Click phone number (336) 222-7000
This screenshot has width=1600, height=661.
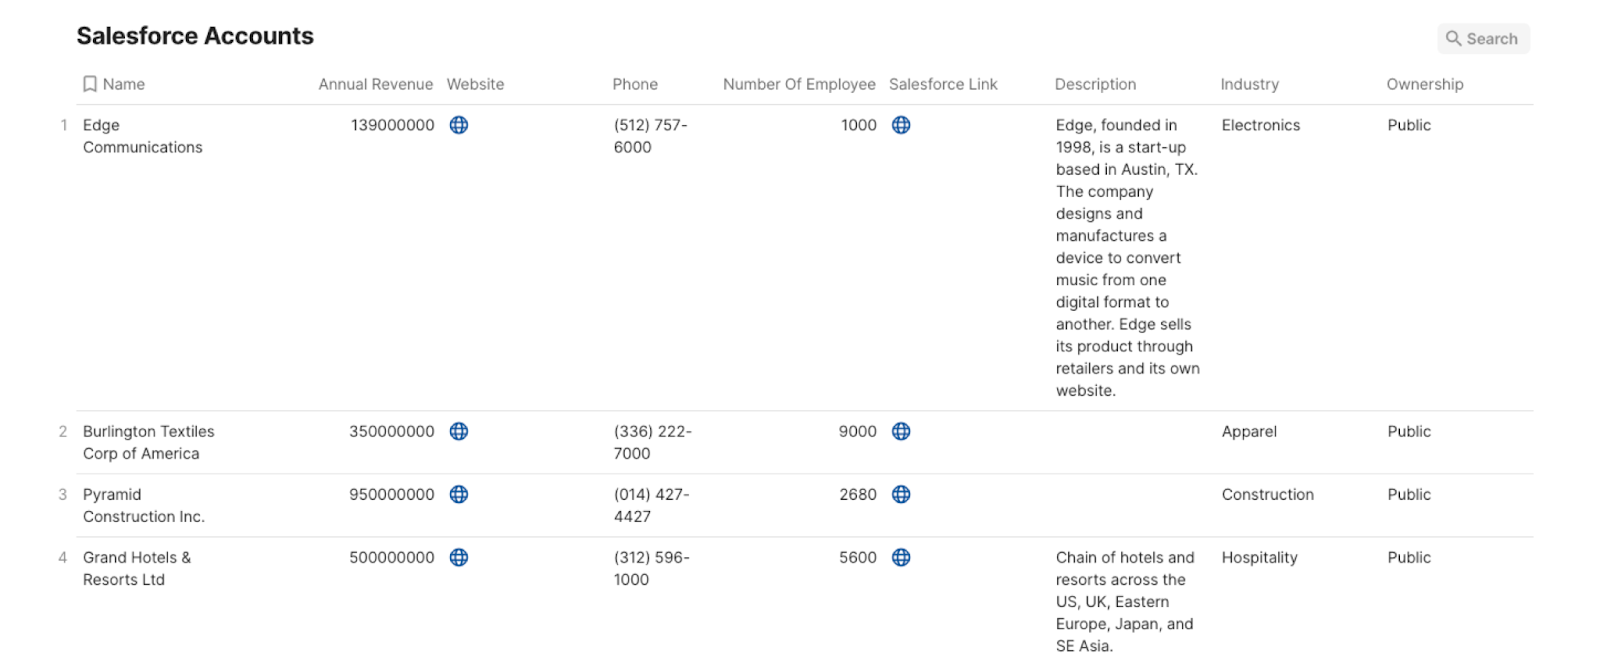[x=653, y=442]
